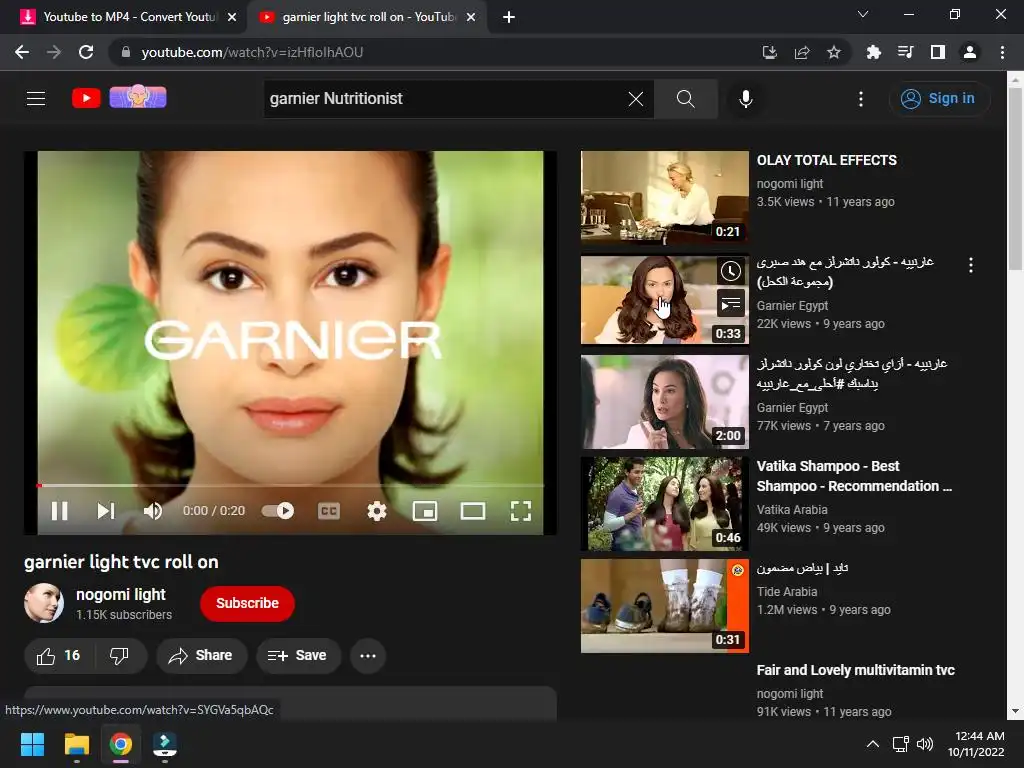Close the garnier light tvc tab
Viewport: 1024px width, 768px height.
(x=471, y=17)
